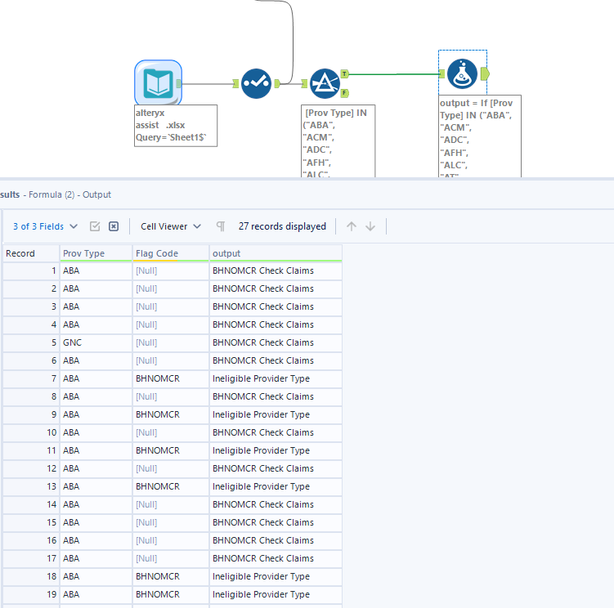Select Ineligible Provider Type cell in row 18
The image size is (614, 608).
[x=276, y=576]
